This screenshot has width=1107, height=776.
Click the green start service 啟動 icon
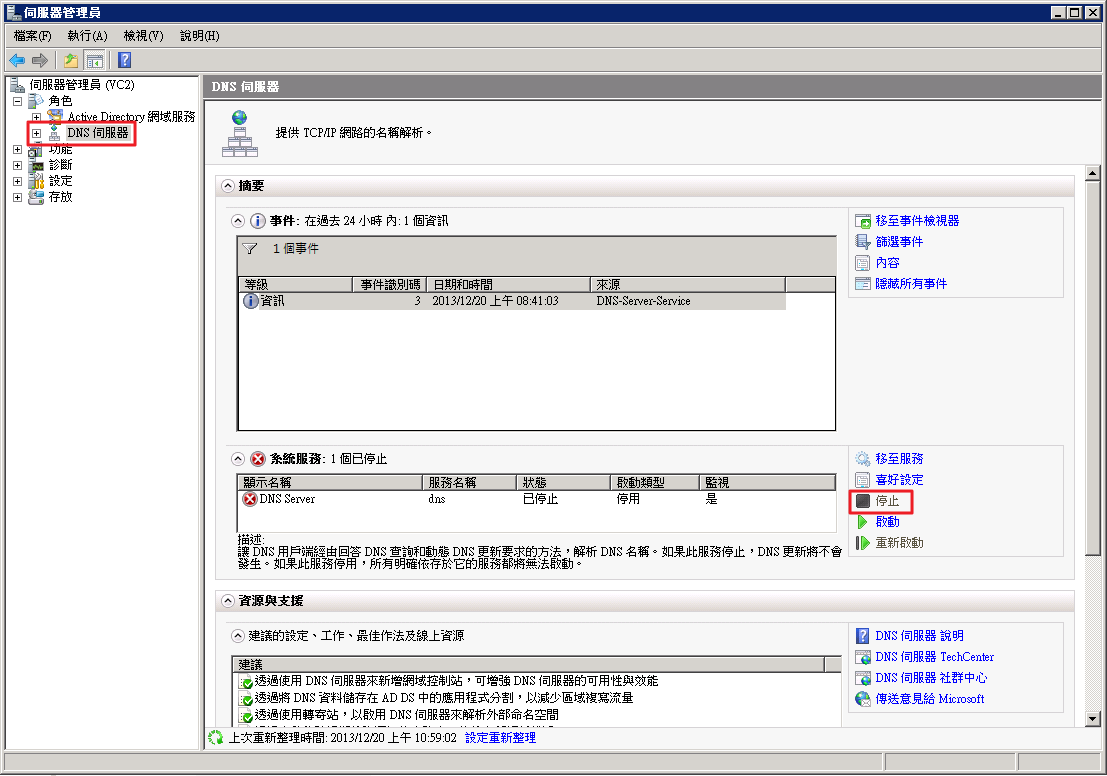pos(862,522)
